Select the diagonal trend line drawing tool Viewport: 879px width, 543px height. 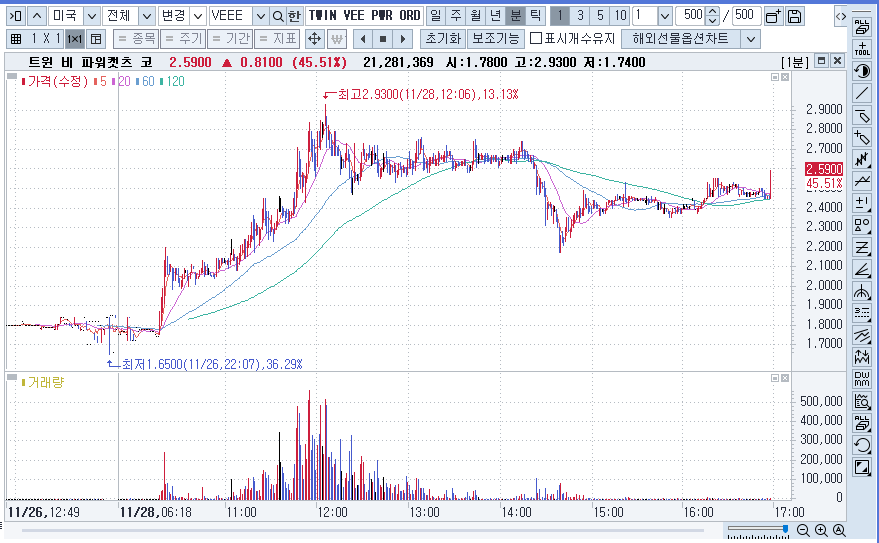(863, 94)
